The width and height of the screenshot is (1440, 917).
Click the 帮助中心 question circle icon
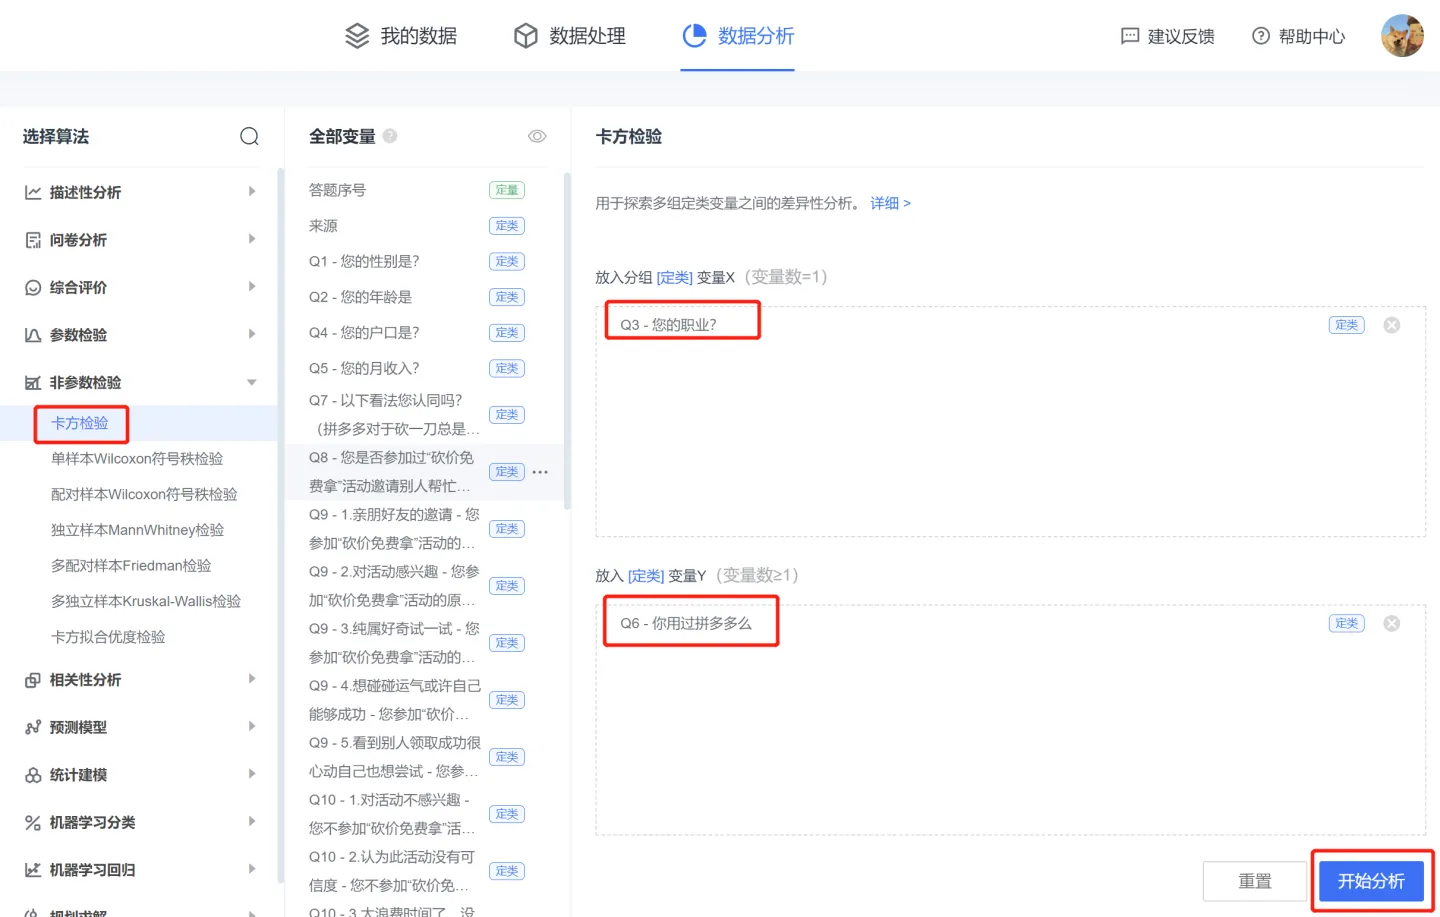click(x=1261, y=36)
